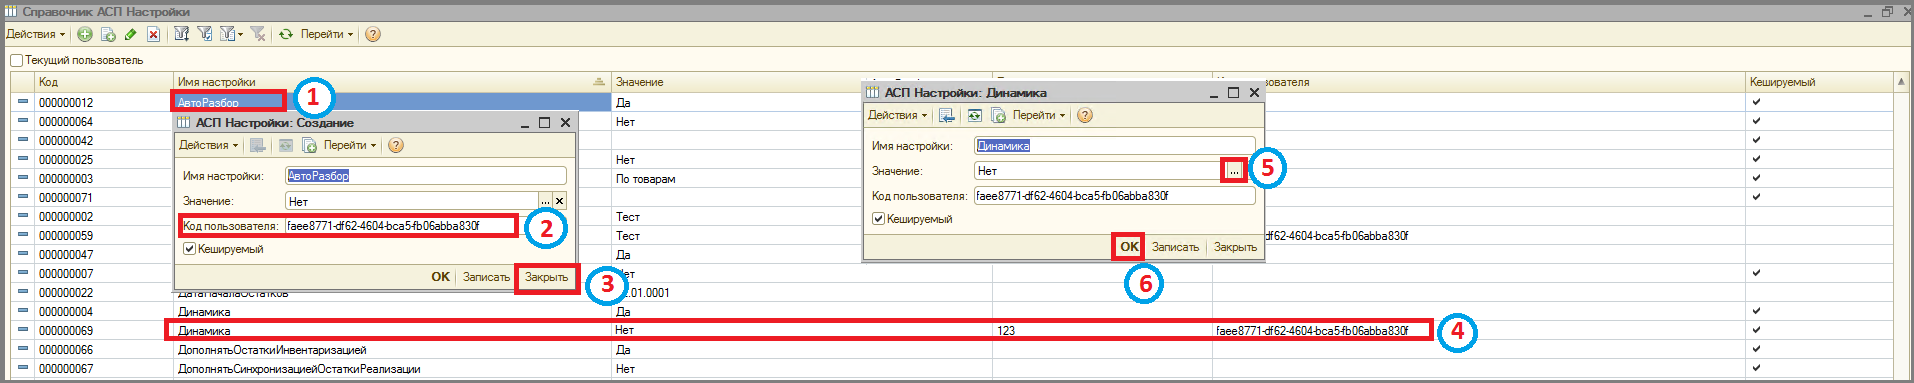
Task: Click the green Add new item icon
Action: (x=85, y=34)
